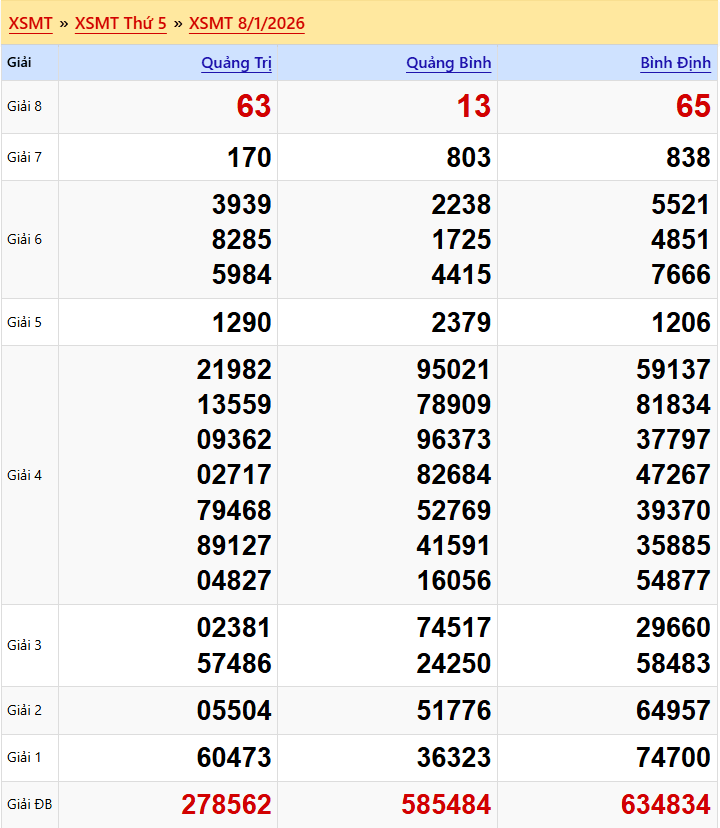Open the XSMT Thứ 5 link
Image resolution: width=720 pixels, height=828 pixels.
point(120,23)
